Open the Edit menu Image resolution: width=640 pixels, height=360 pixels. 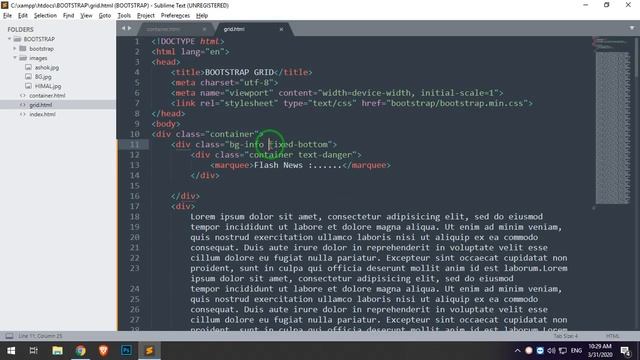tap(23, 16)
